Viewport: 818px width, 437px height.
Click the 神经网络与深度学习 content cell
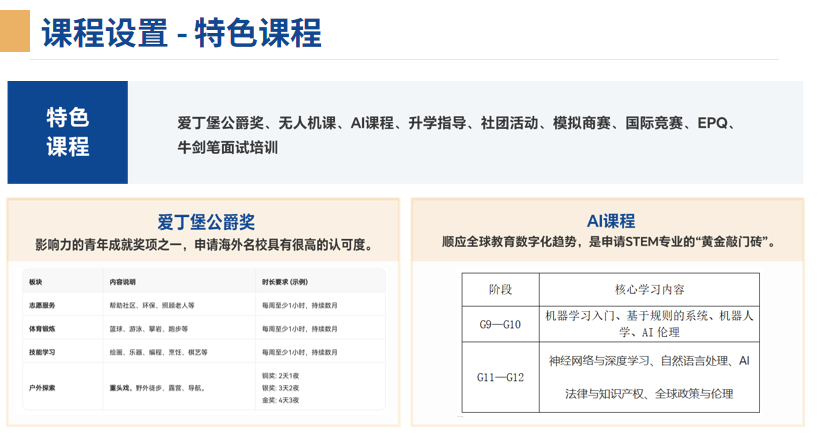coord(649,361)
